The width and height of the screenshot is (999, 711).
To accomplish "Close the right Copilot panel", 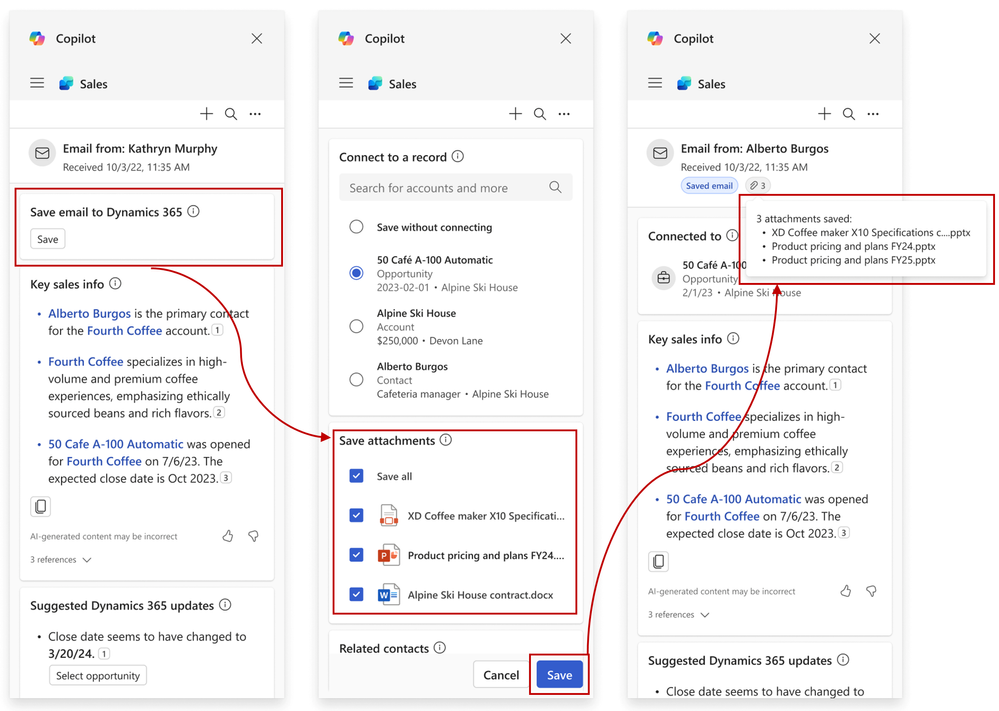I will tap(875, 39).
